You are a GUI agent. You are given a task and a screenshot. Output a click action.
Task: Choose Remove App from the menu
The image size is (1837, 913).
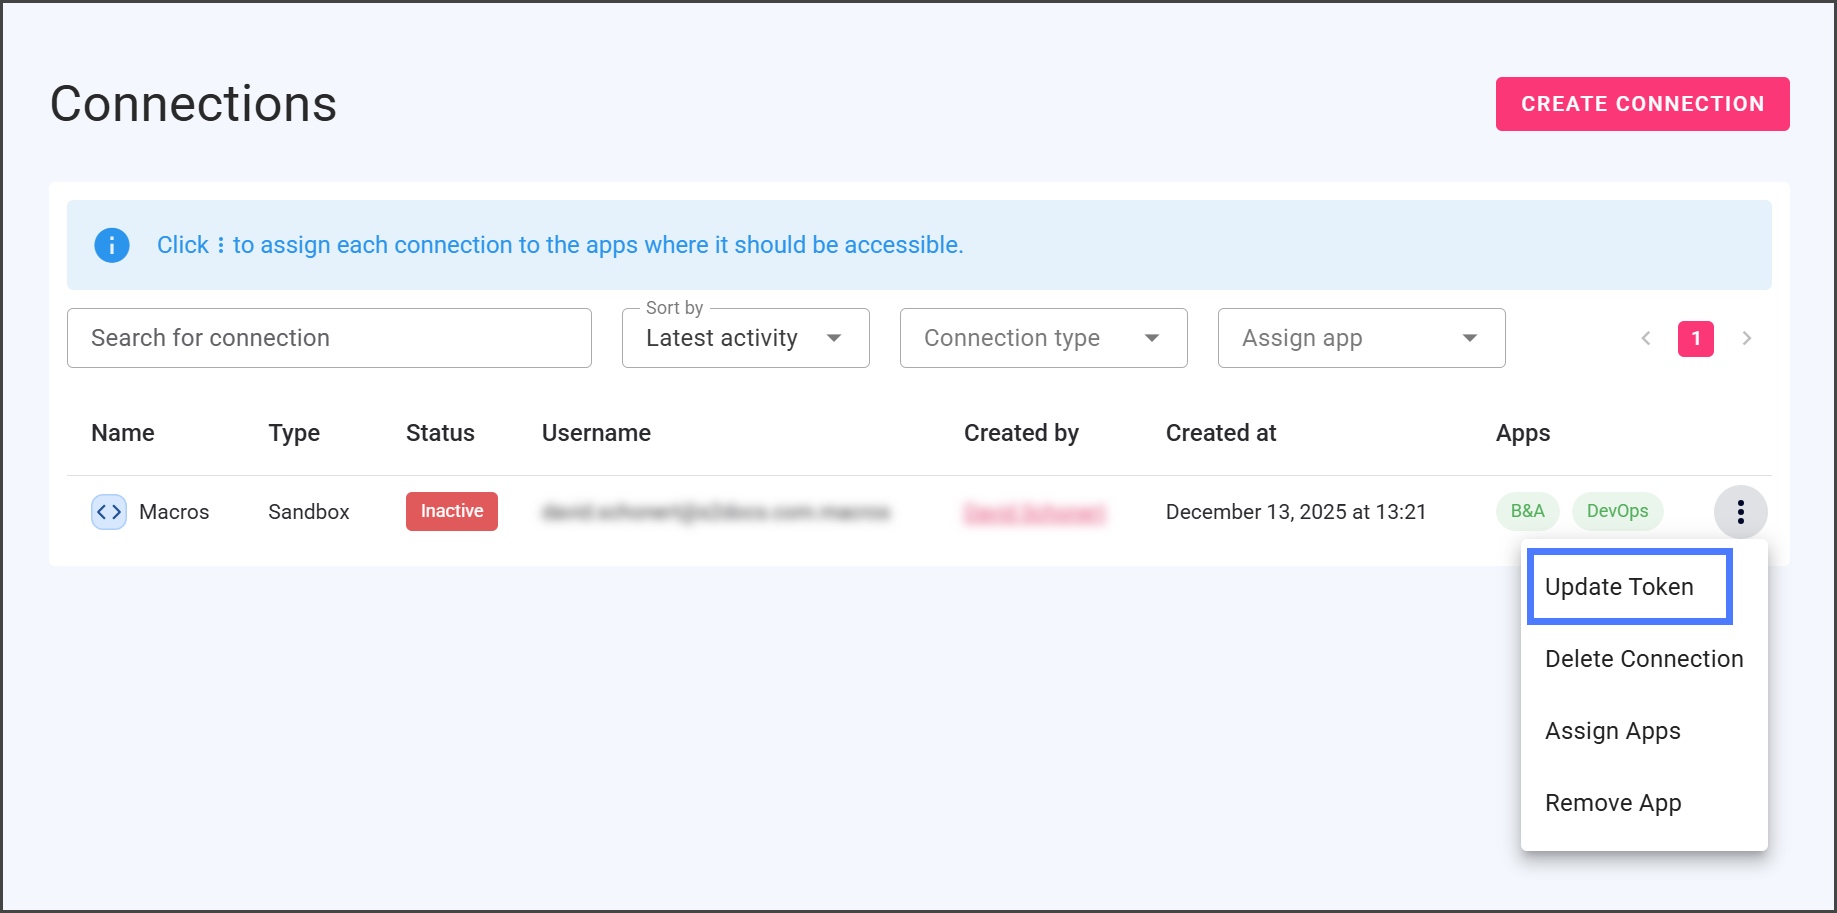click(x=1612, y=803)
